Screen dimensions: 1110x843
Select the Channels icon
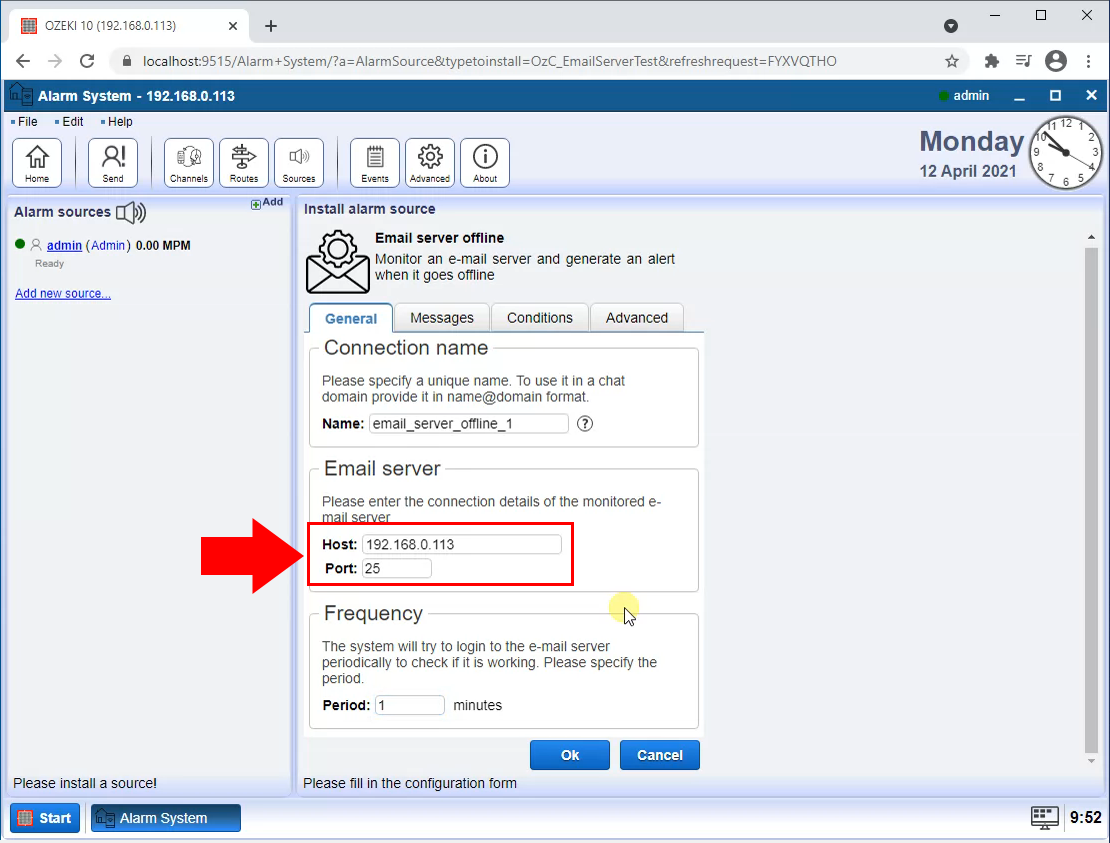pyautogui.click(x=188, y=162)
